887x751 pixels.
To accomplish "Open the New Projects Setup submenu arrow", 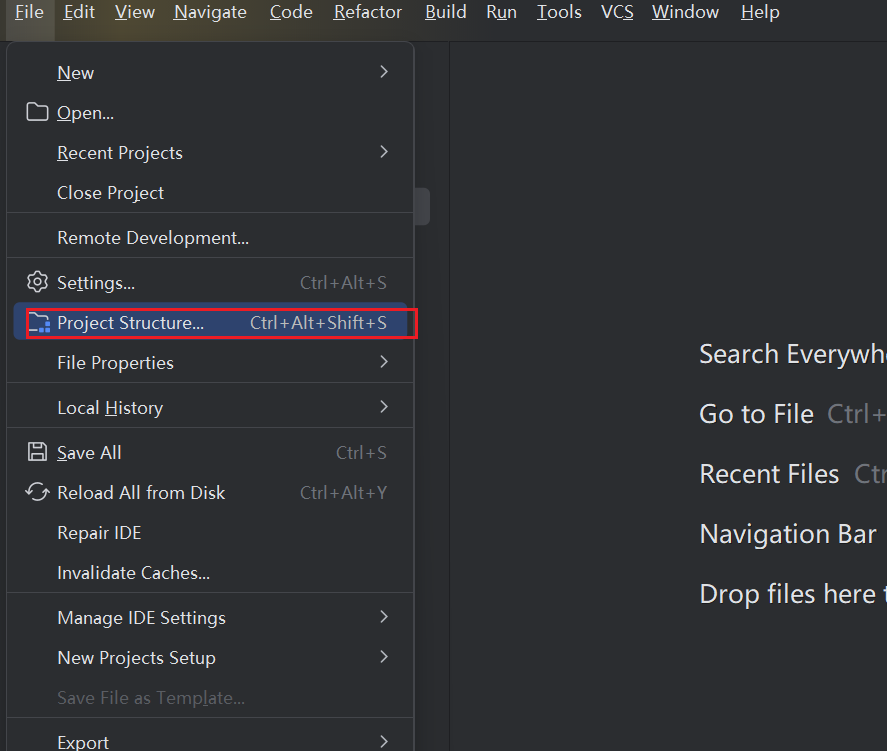I will tap(384, 657).
